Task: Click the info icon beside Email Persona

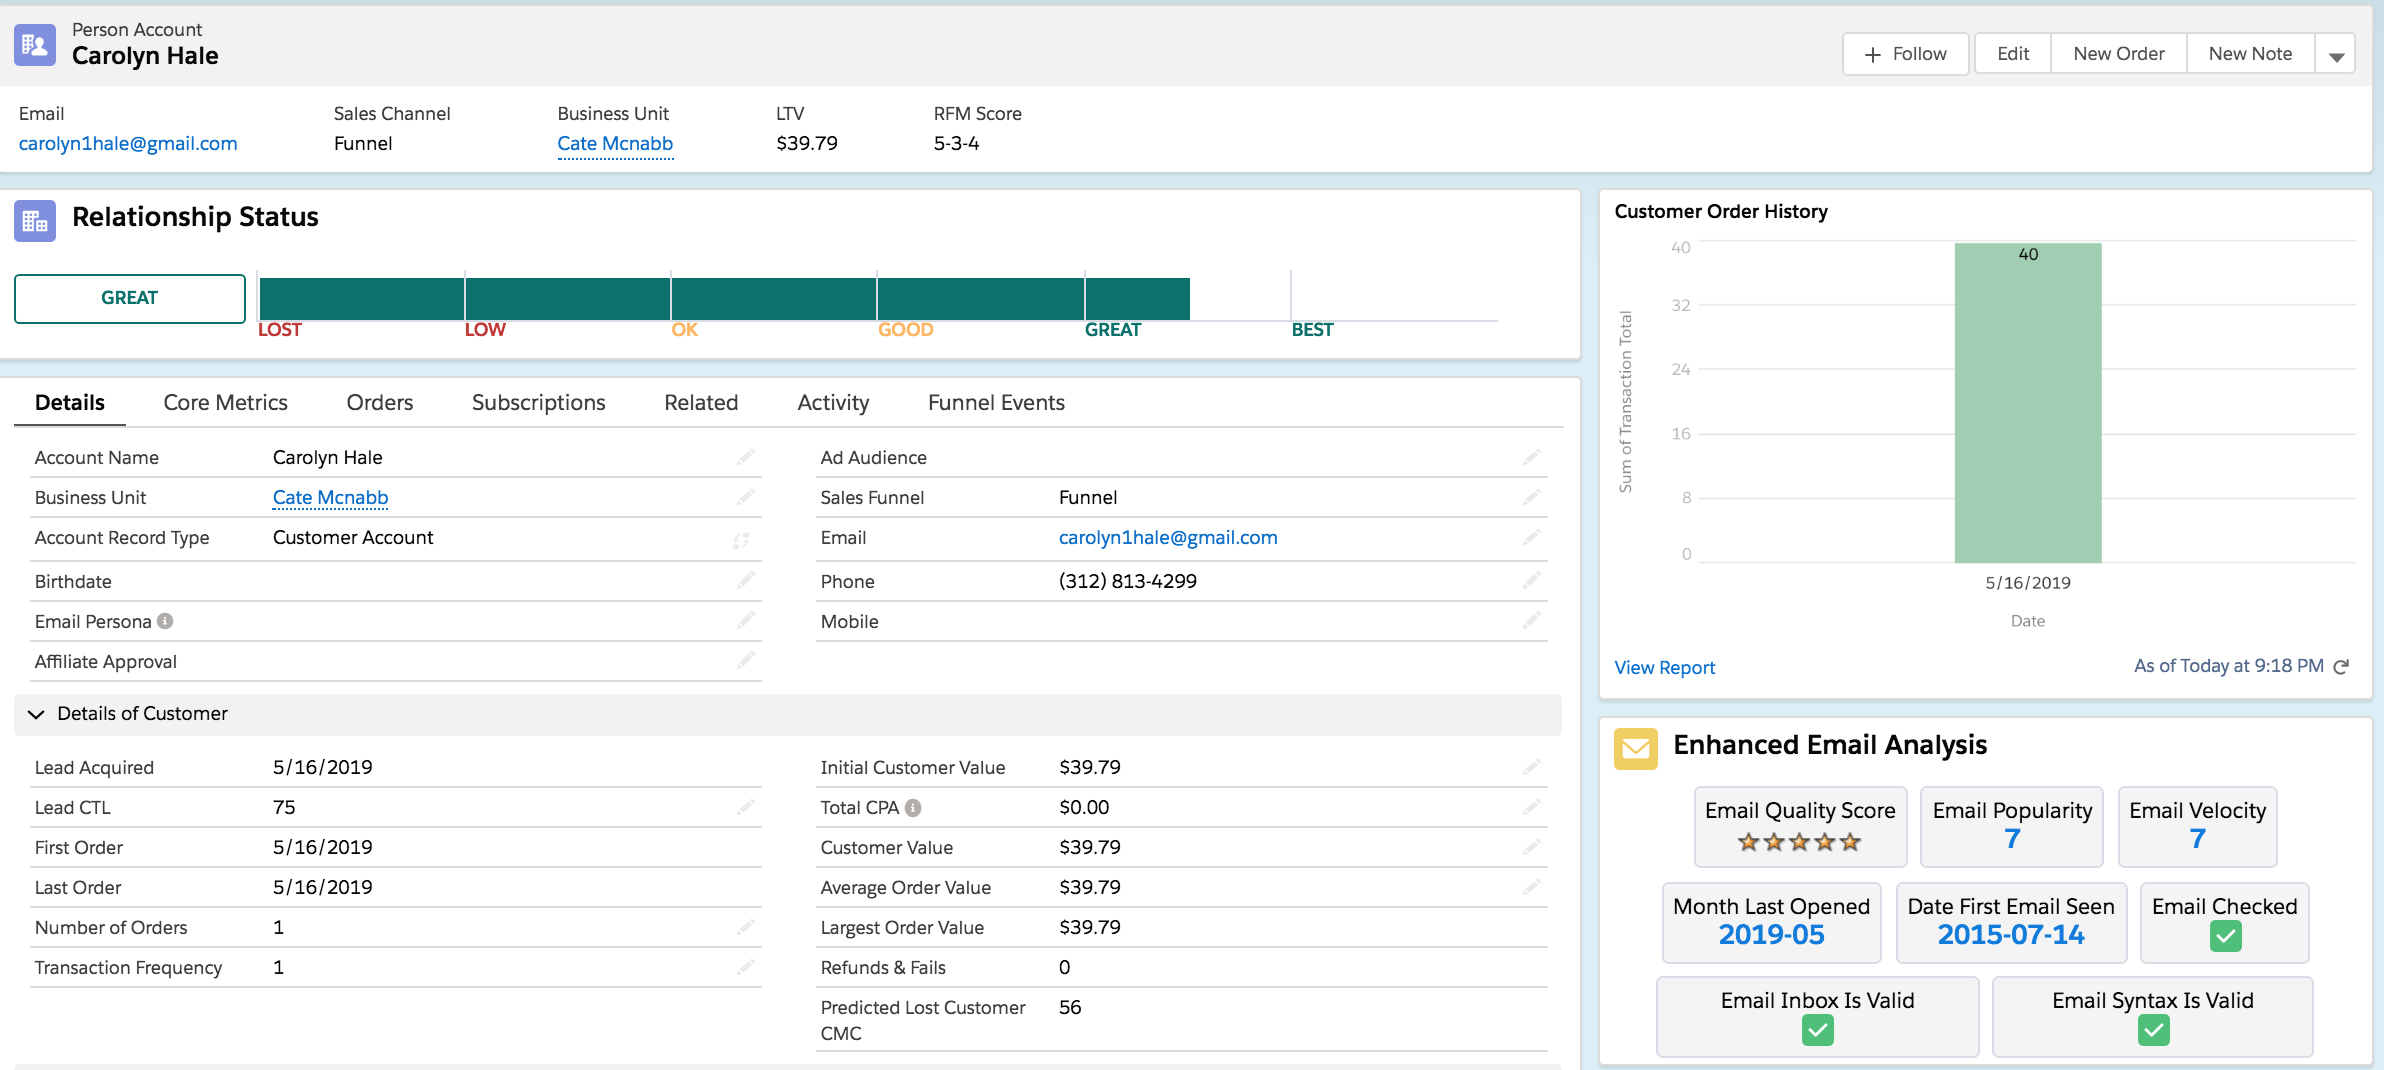Action: tap(165, 620)
